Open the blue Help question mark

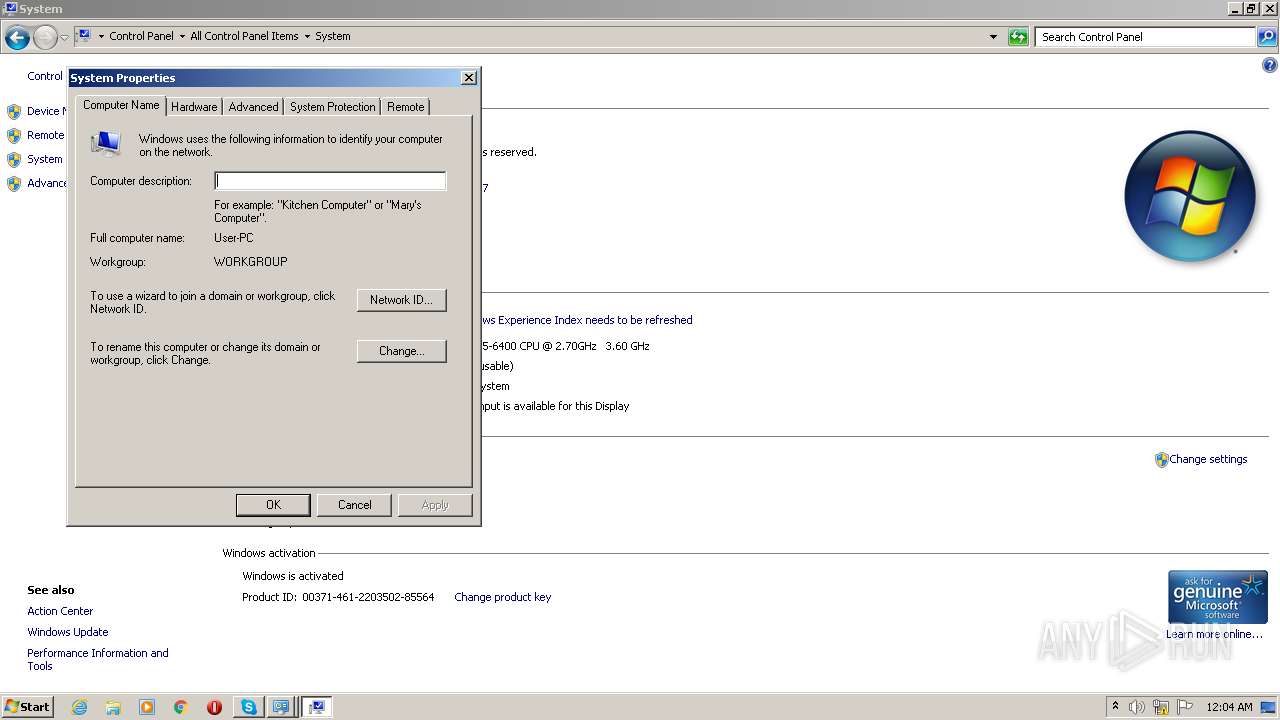(x=1270, y=66)
